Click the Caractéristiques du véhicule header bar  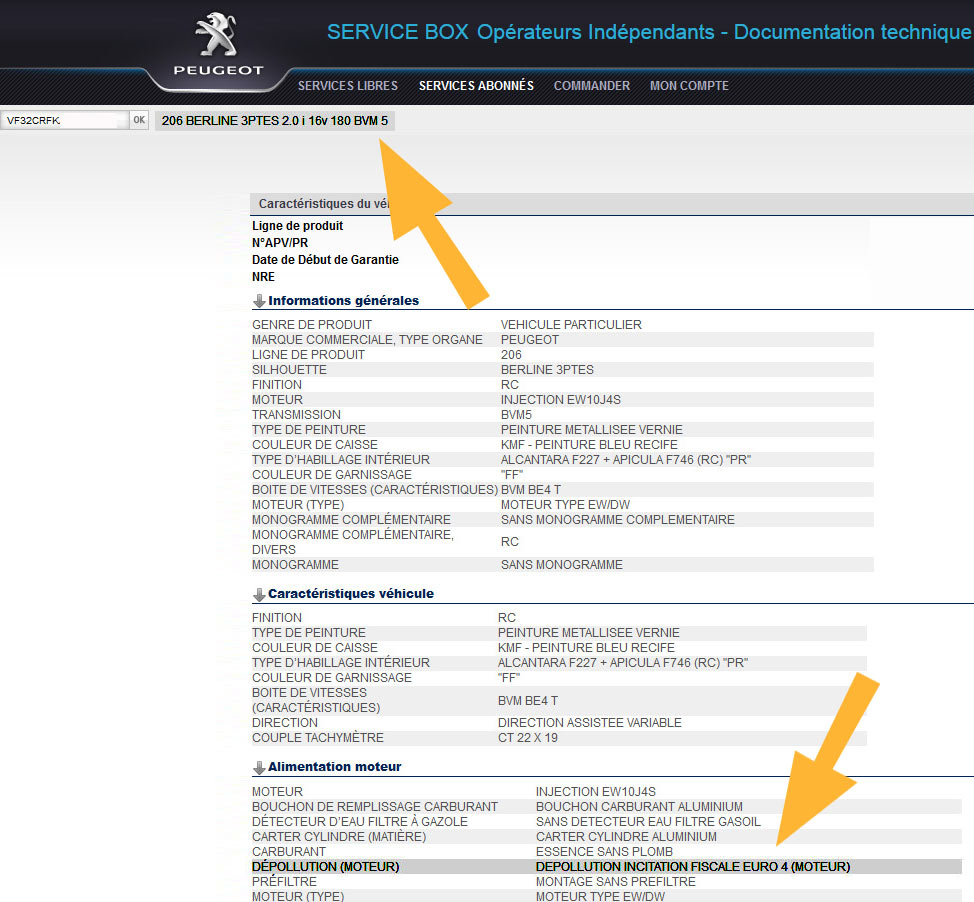point(320,204)
